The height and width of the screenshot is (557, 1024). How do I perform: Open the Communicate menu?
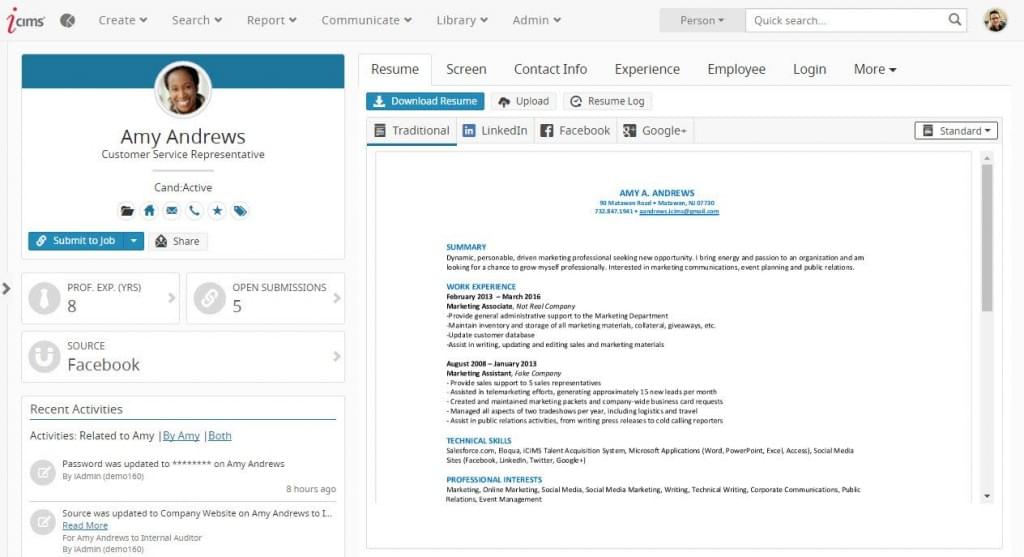[366, 20]
